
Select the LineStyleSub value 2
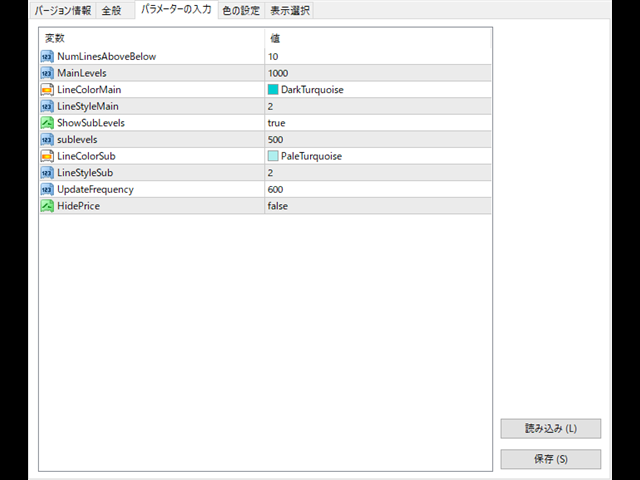point(270,173)
